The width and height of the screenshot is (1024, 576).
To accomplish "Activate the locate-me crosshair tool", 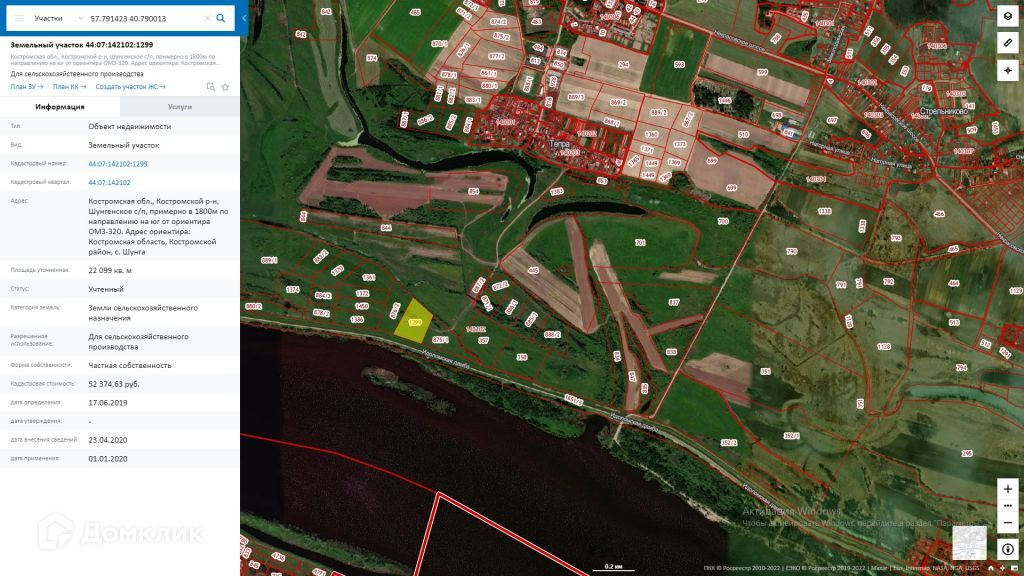I will pos(1008,71).
